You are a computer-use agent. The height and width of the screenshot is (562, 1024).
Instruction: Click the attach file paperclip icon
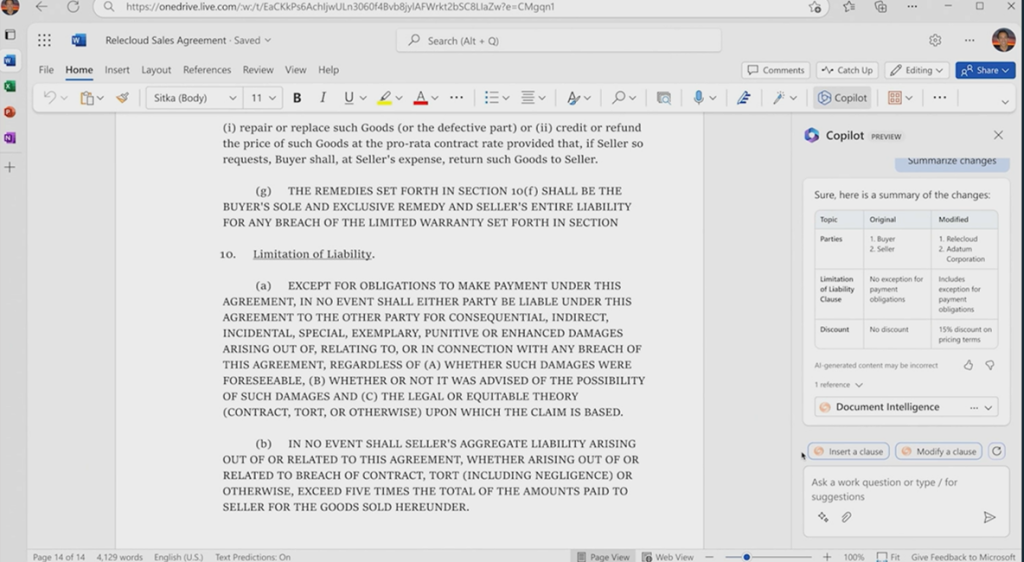point(846,517)
